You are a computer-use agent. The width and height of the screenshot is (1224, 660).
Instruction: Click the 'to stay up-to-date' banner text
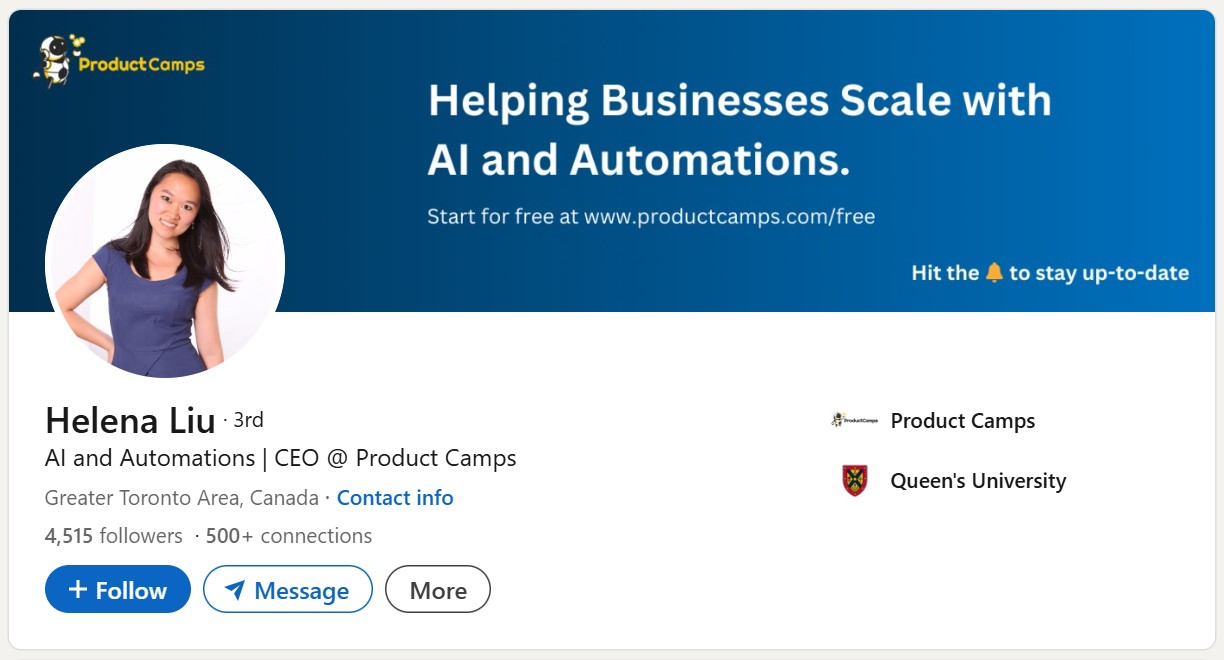[1099, 272]
